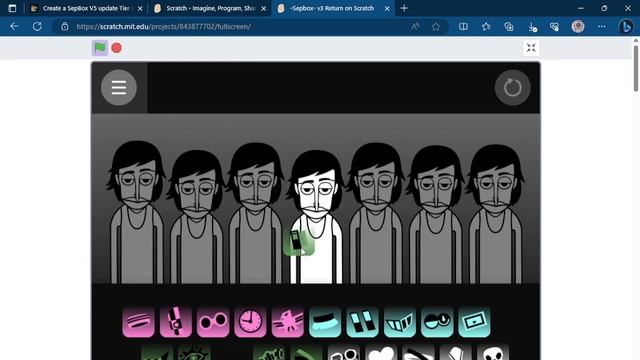640x360 pixels.
Task: Click the highlighted white center character
Action: (316, 217)
